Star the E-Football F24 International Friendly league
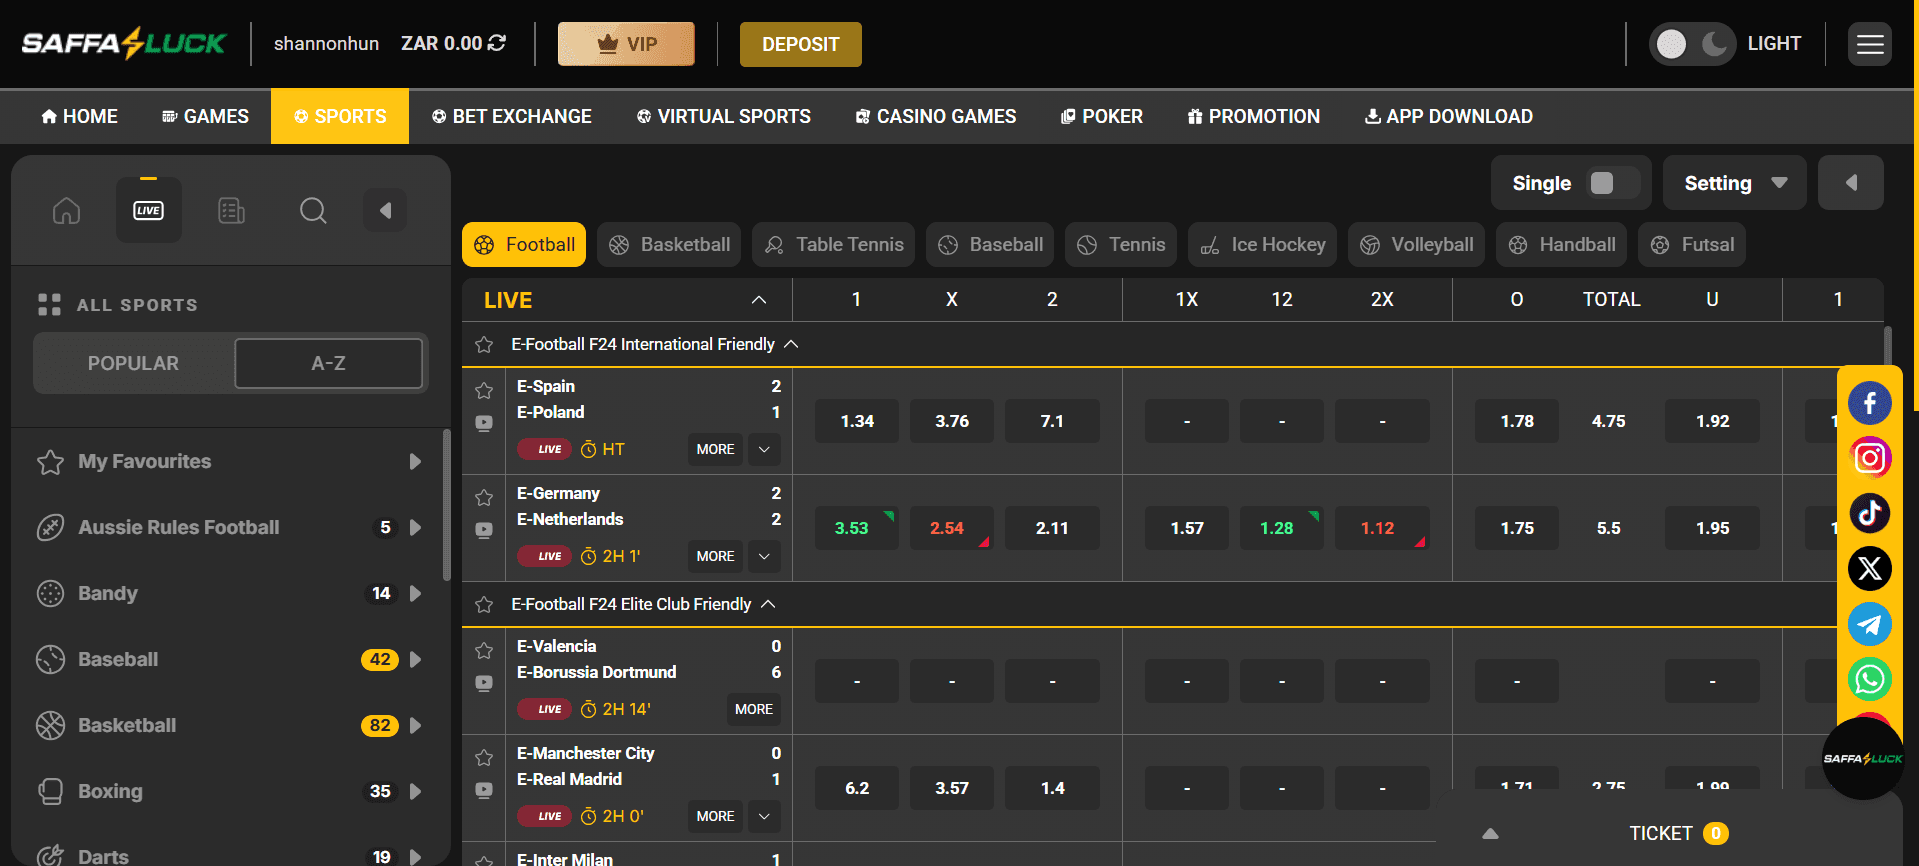The image size is (1919, 866). pos(484,344)
